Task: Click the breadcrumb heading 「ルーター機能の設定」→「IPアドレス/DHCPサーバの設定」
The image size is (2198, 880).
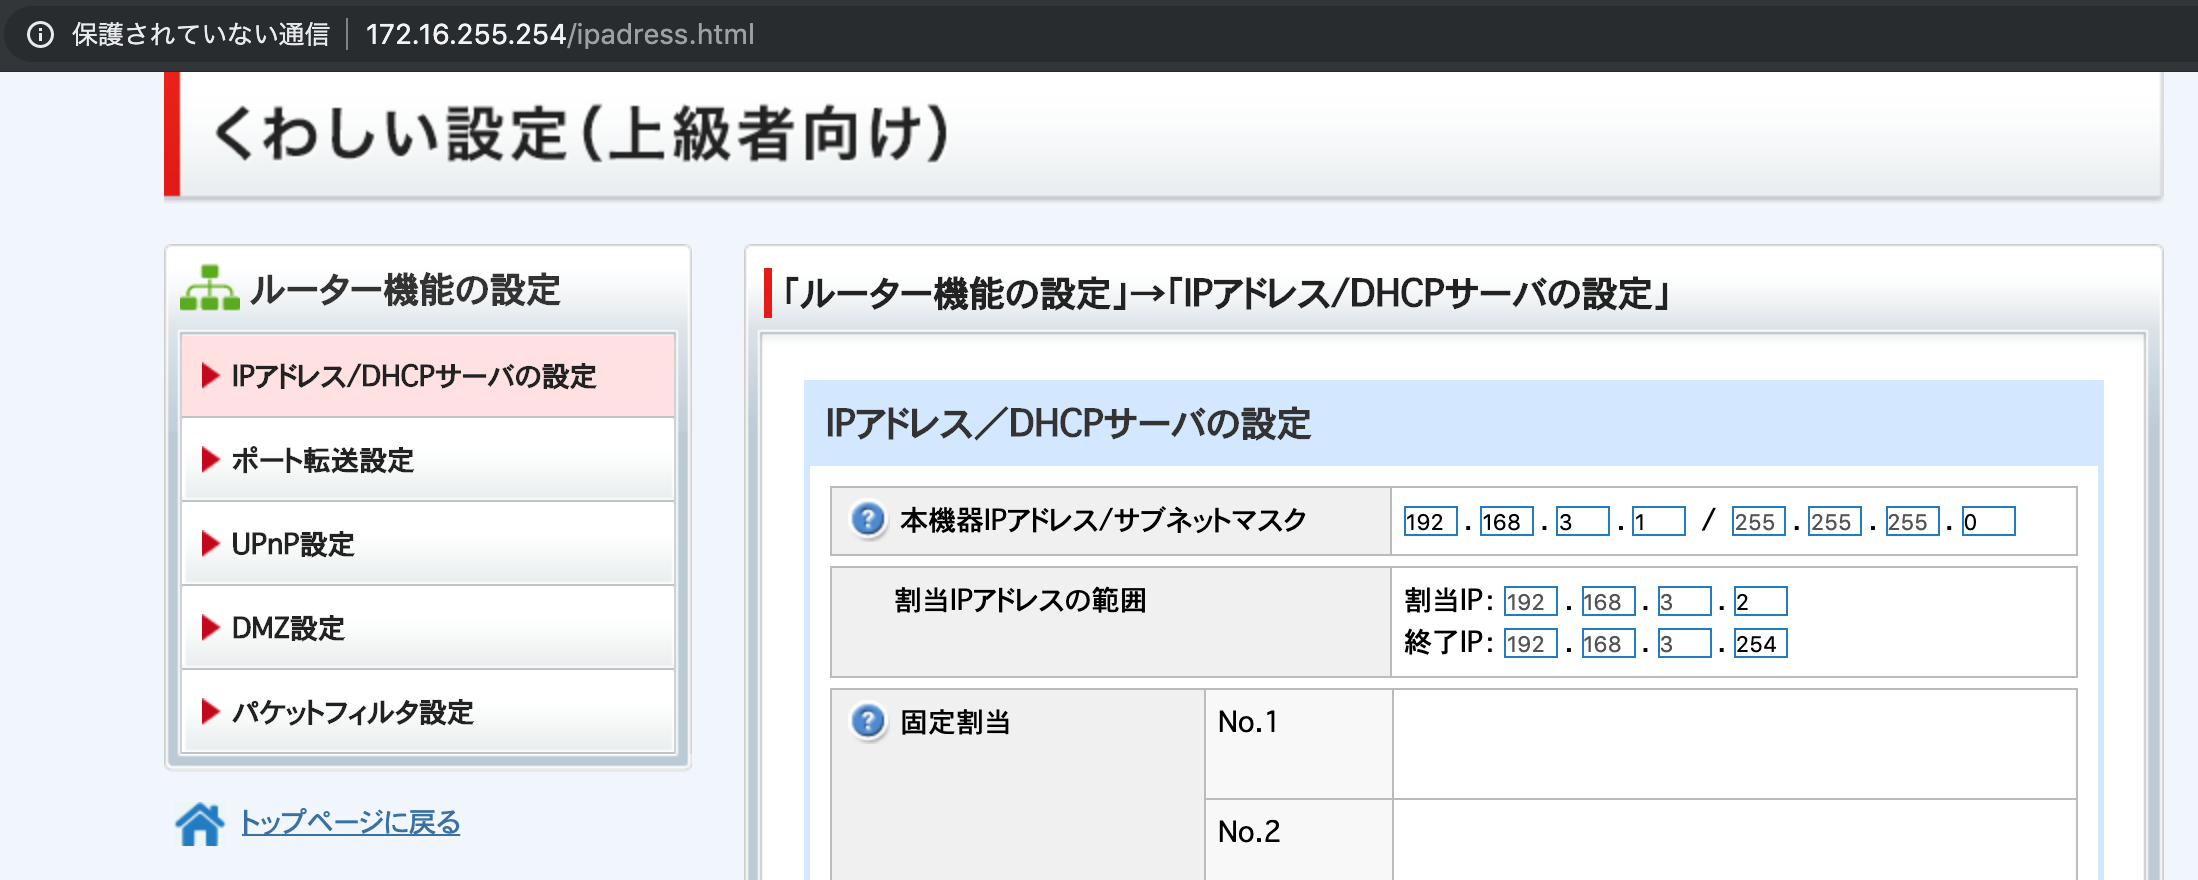Action: point(1226,294)
